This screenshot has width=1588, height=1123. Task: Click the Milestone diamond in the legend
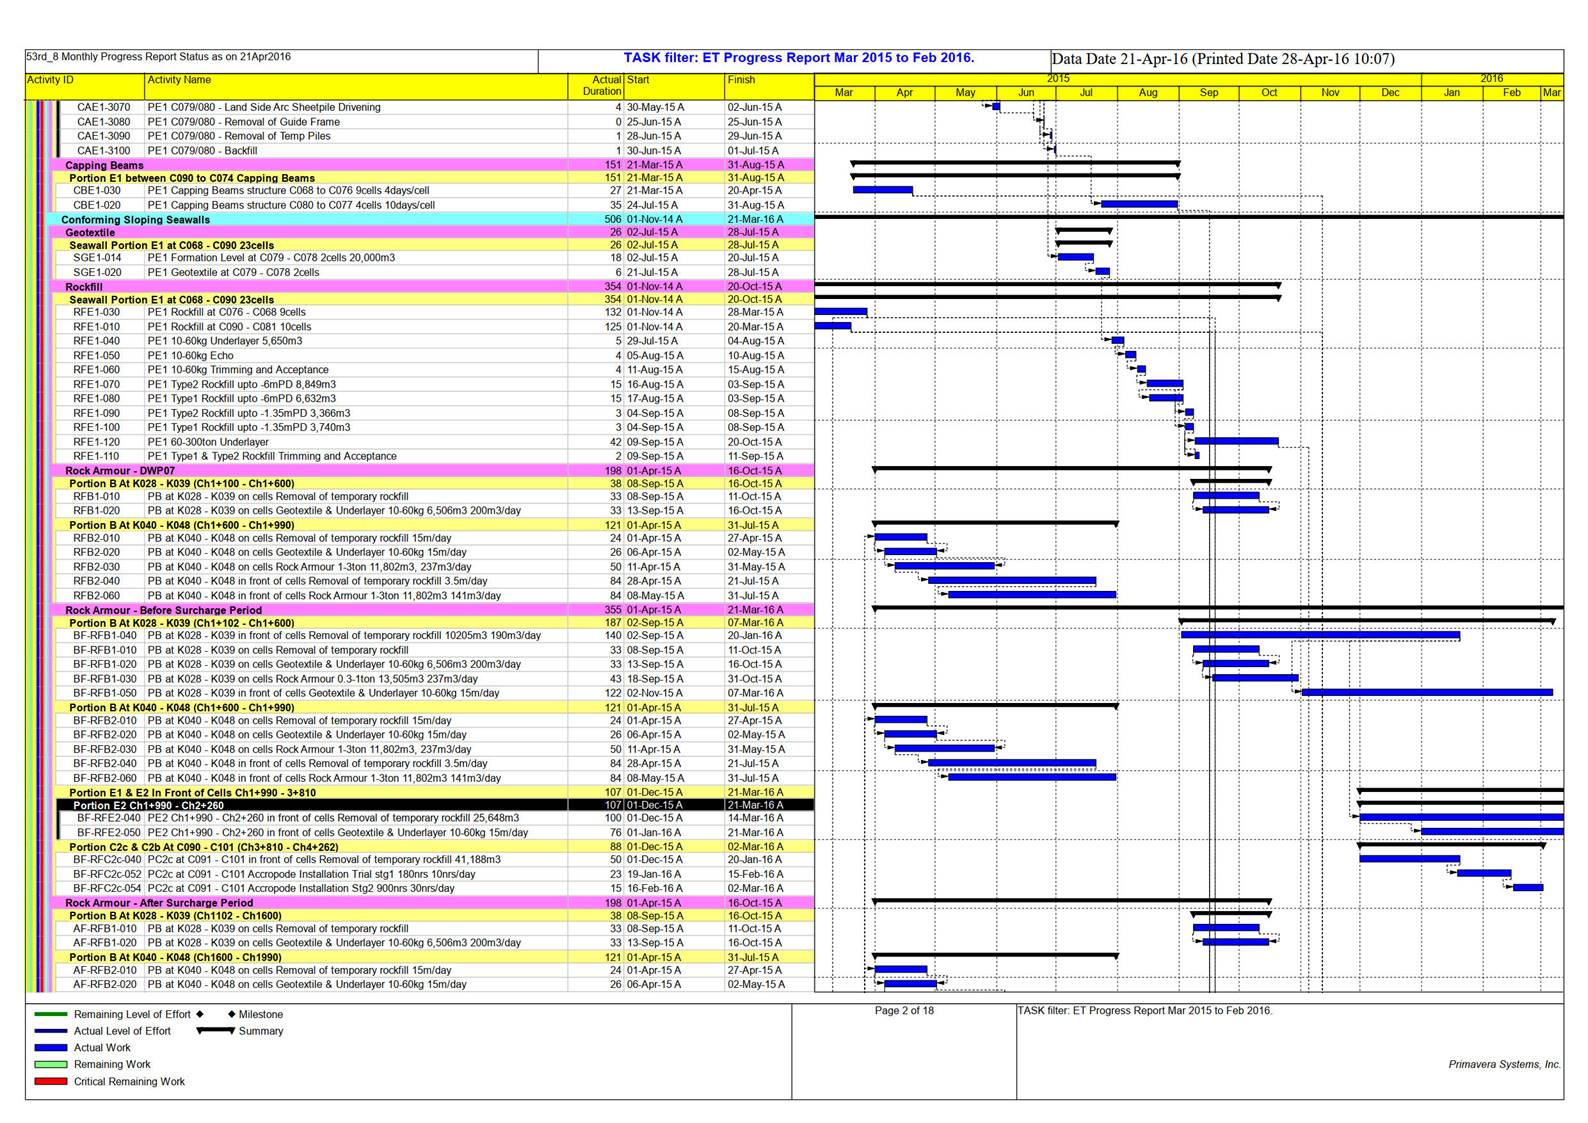231,1014
